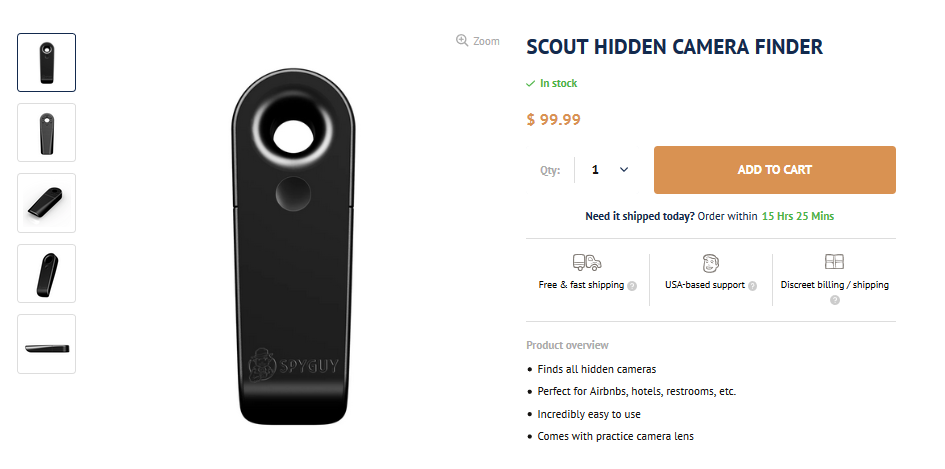Click the Discreet billing / shipping label
This screenshot has height=469, width=945.
tap(834, 285)
